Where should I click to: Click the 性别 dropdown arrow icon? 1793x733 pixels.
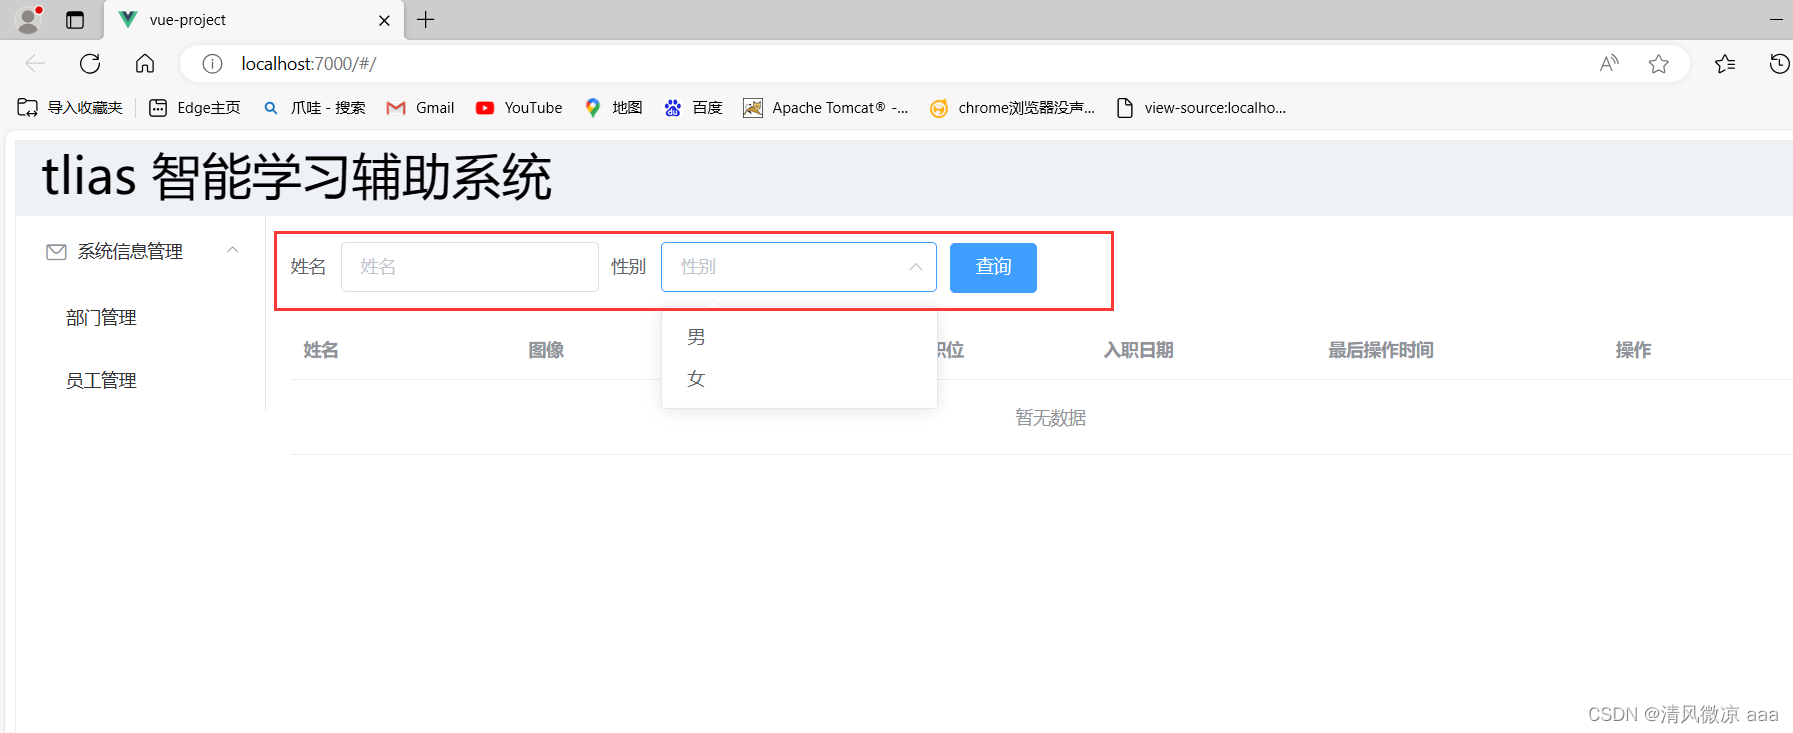pos(915,267)
